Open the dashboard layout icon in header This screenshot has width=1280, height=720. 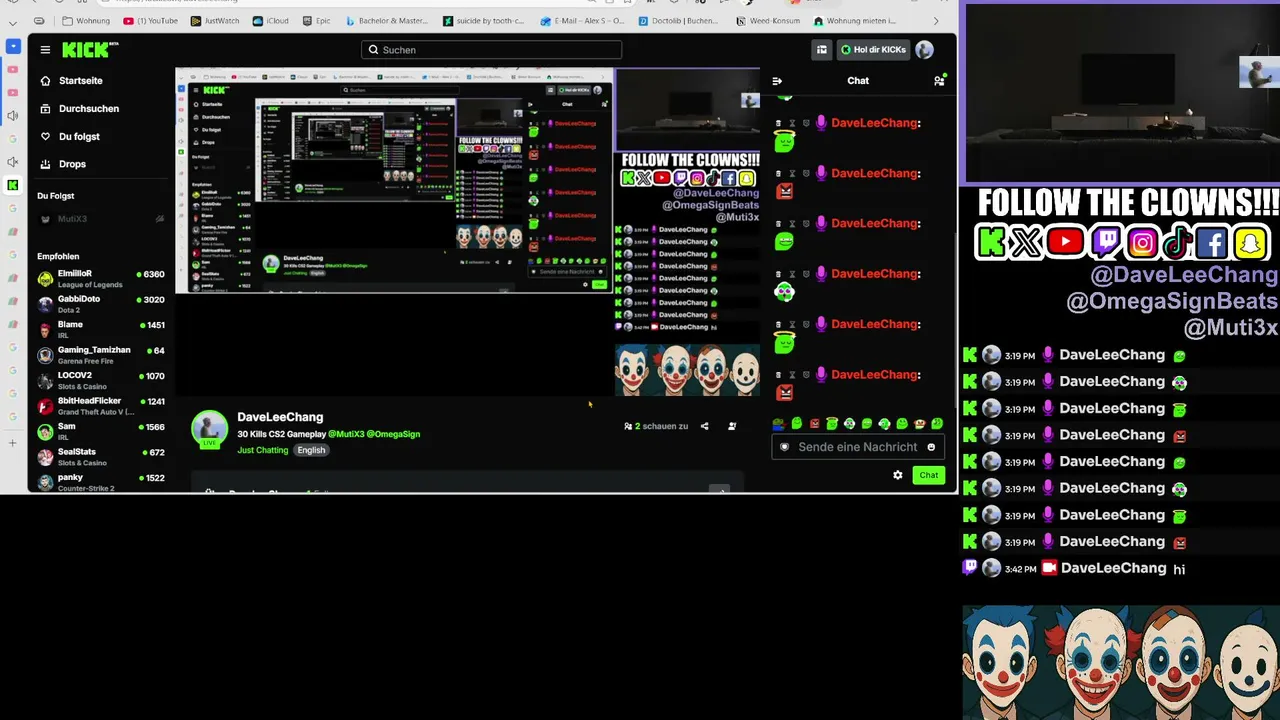coord(821,50)
